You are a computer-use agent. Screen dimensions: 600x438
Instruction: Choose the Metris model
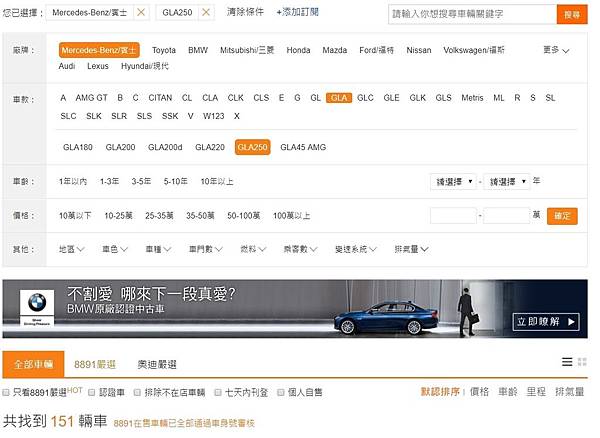(x=472, y=98)
